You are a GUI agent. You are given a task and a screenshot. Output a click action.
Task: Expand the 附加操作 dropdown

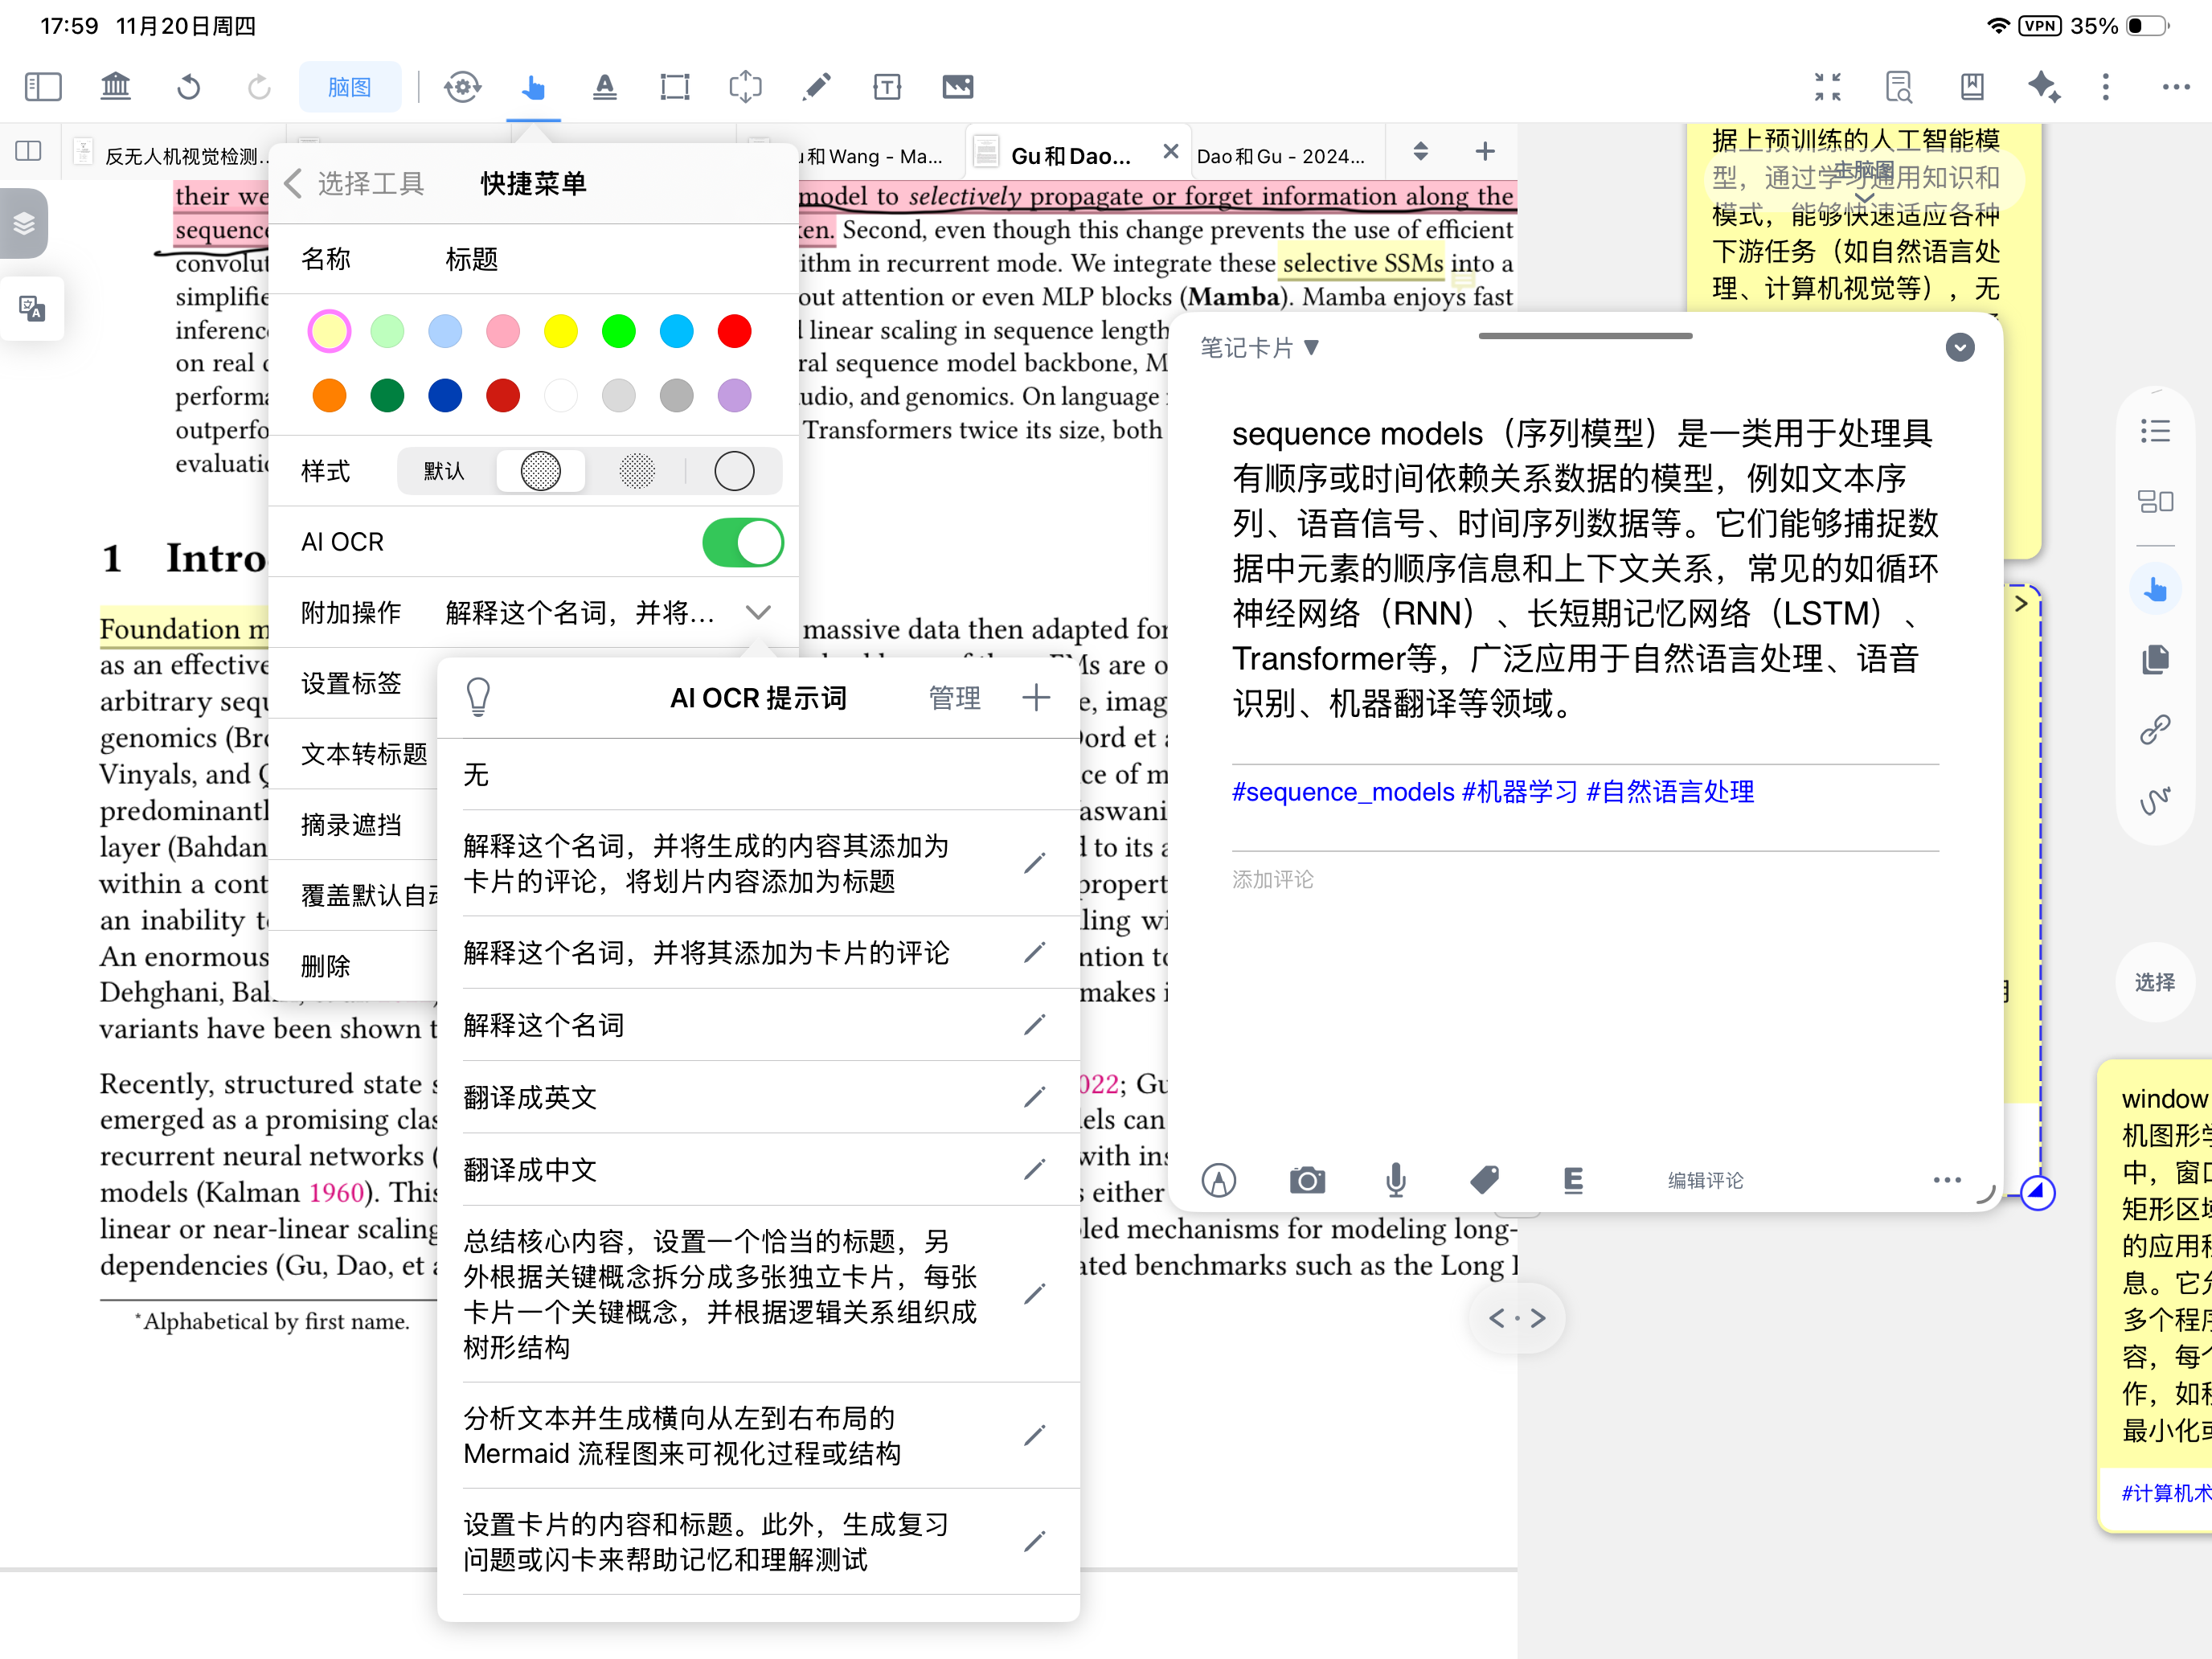[758, 612]
